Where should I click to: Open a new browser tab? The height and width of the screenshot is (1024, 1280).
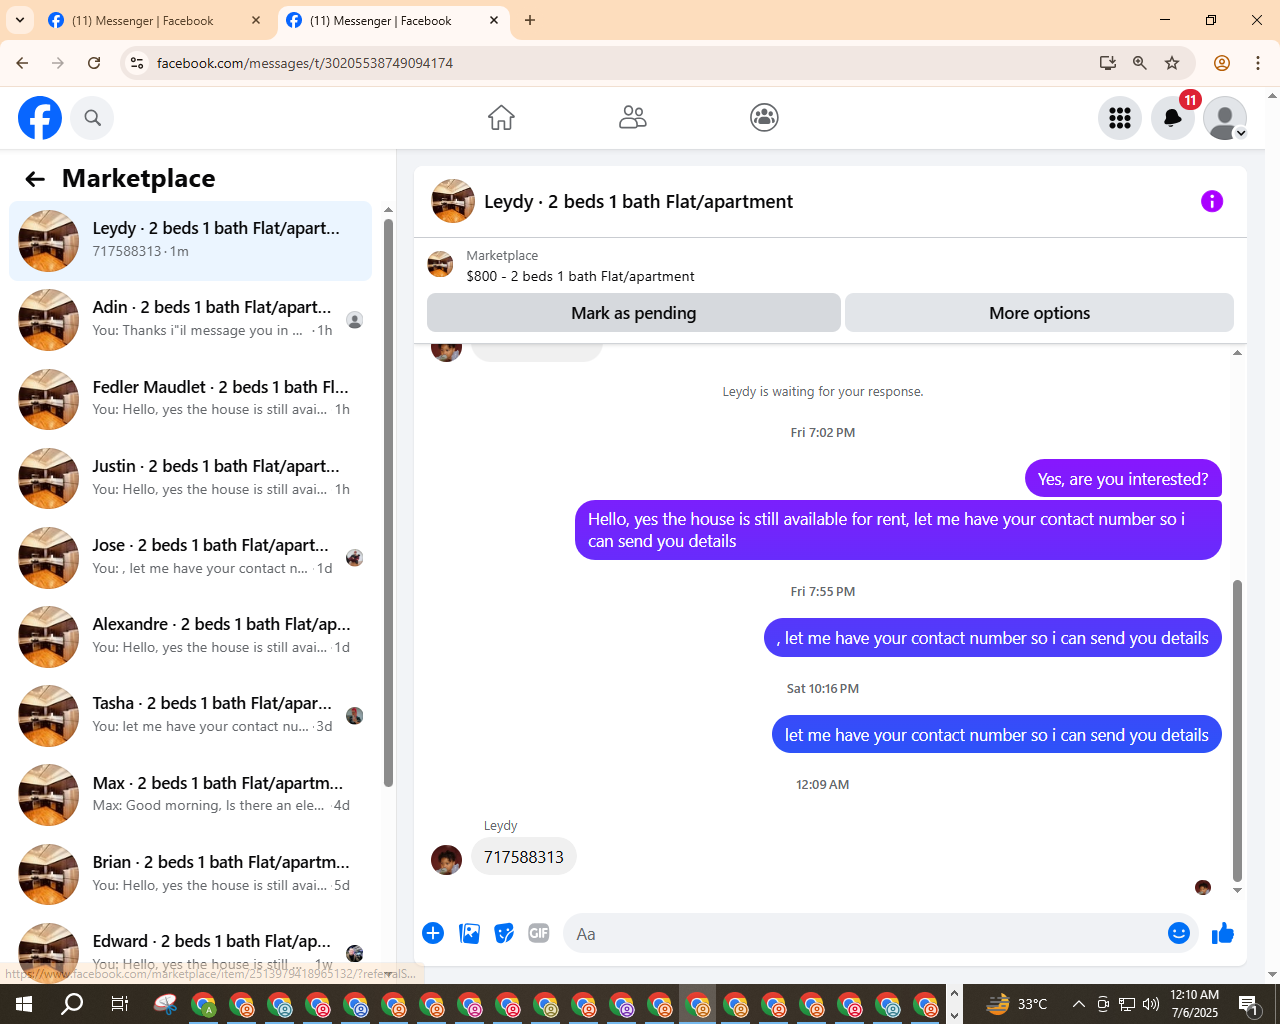(x=530, y=20)
